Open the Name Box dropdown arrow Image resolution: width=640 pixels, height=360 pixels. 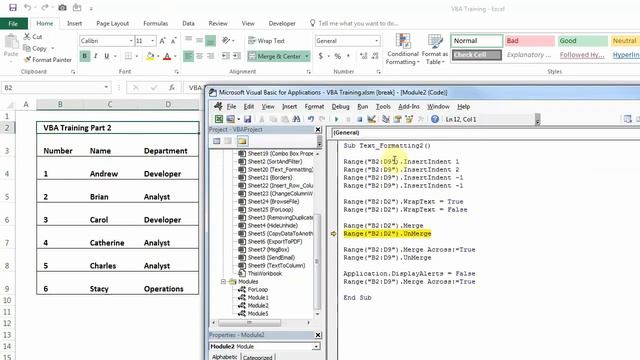click(x=106, y=87)
